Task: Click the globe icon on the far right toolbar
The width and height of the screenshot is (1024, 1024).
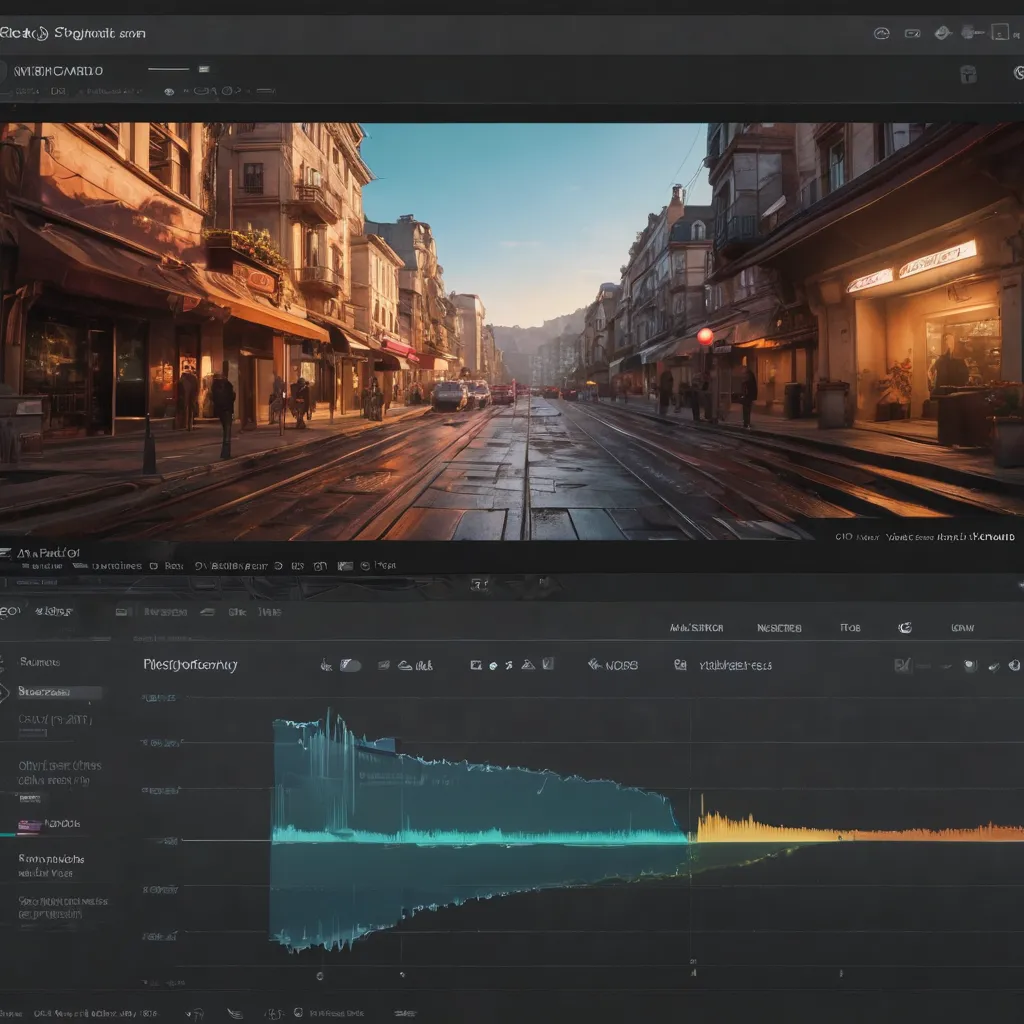Action: [x=1013, y=663]
